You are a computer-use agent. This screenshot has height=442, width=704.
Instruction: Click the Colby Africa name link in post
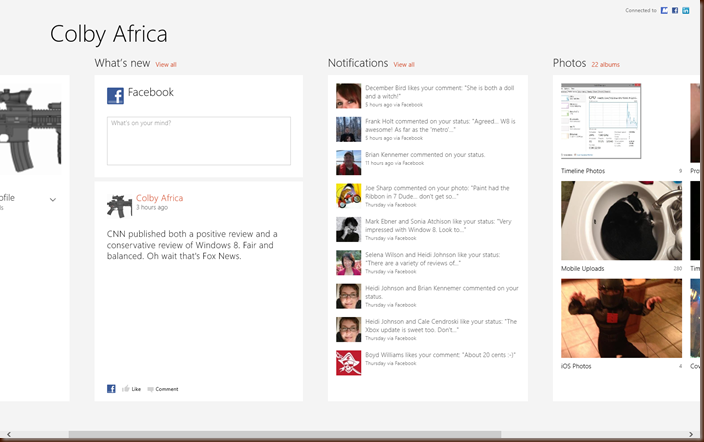pyautogui.click(x=159, y=198)
